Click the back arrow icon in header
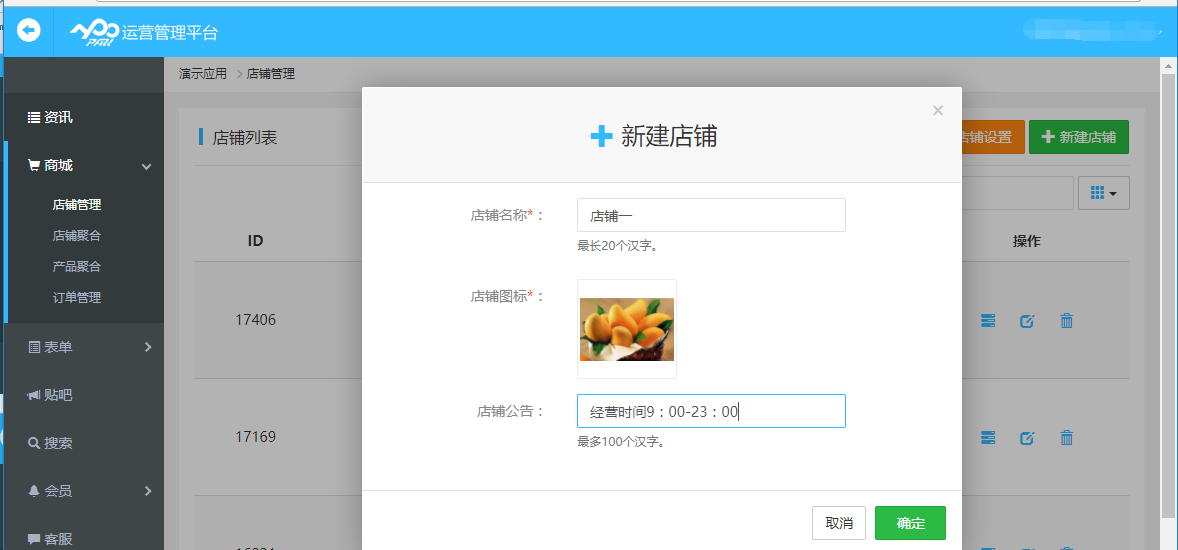This screenshot has width=1178, height=550. pos(29,31)
